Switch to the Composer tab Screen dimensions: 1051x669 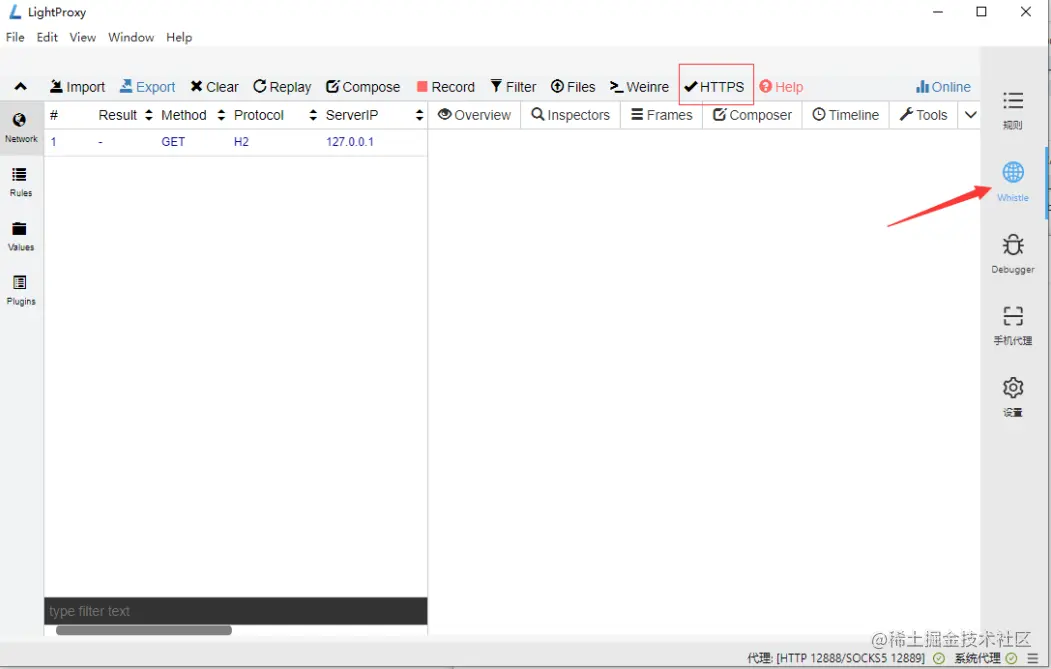coord(752,115)
